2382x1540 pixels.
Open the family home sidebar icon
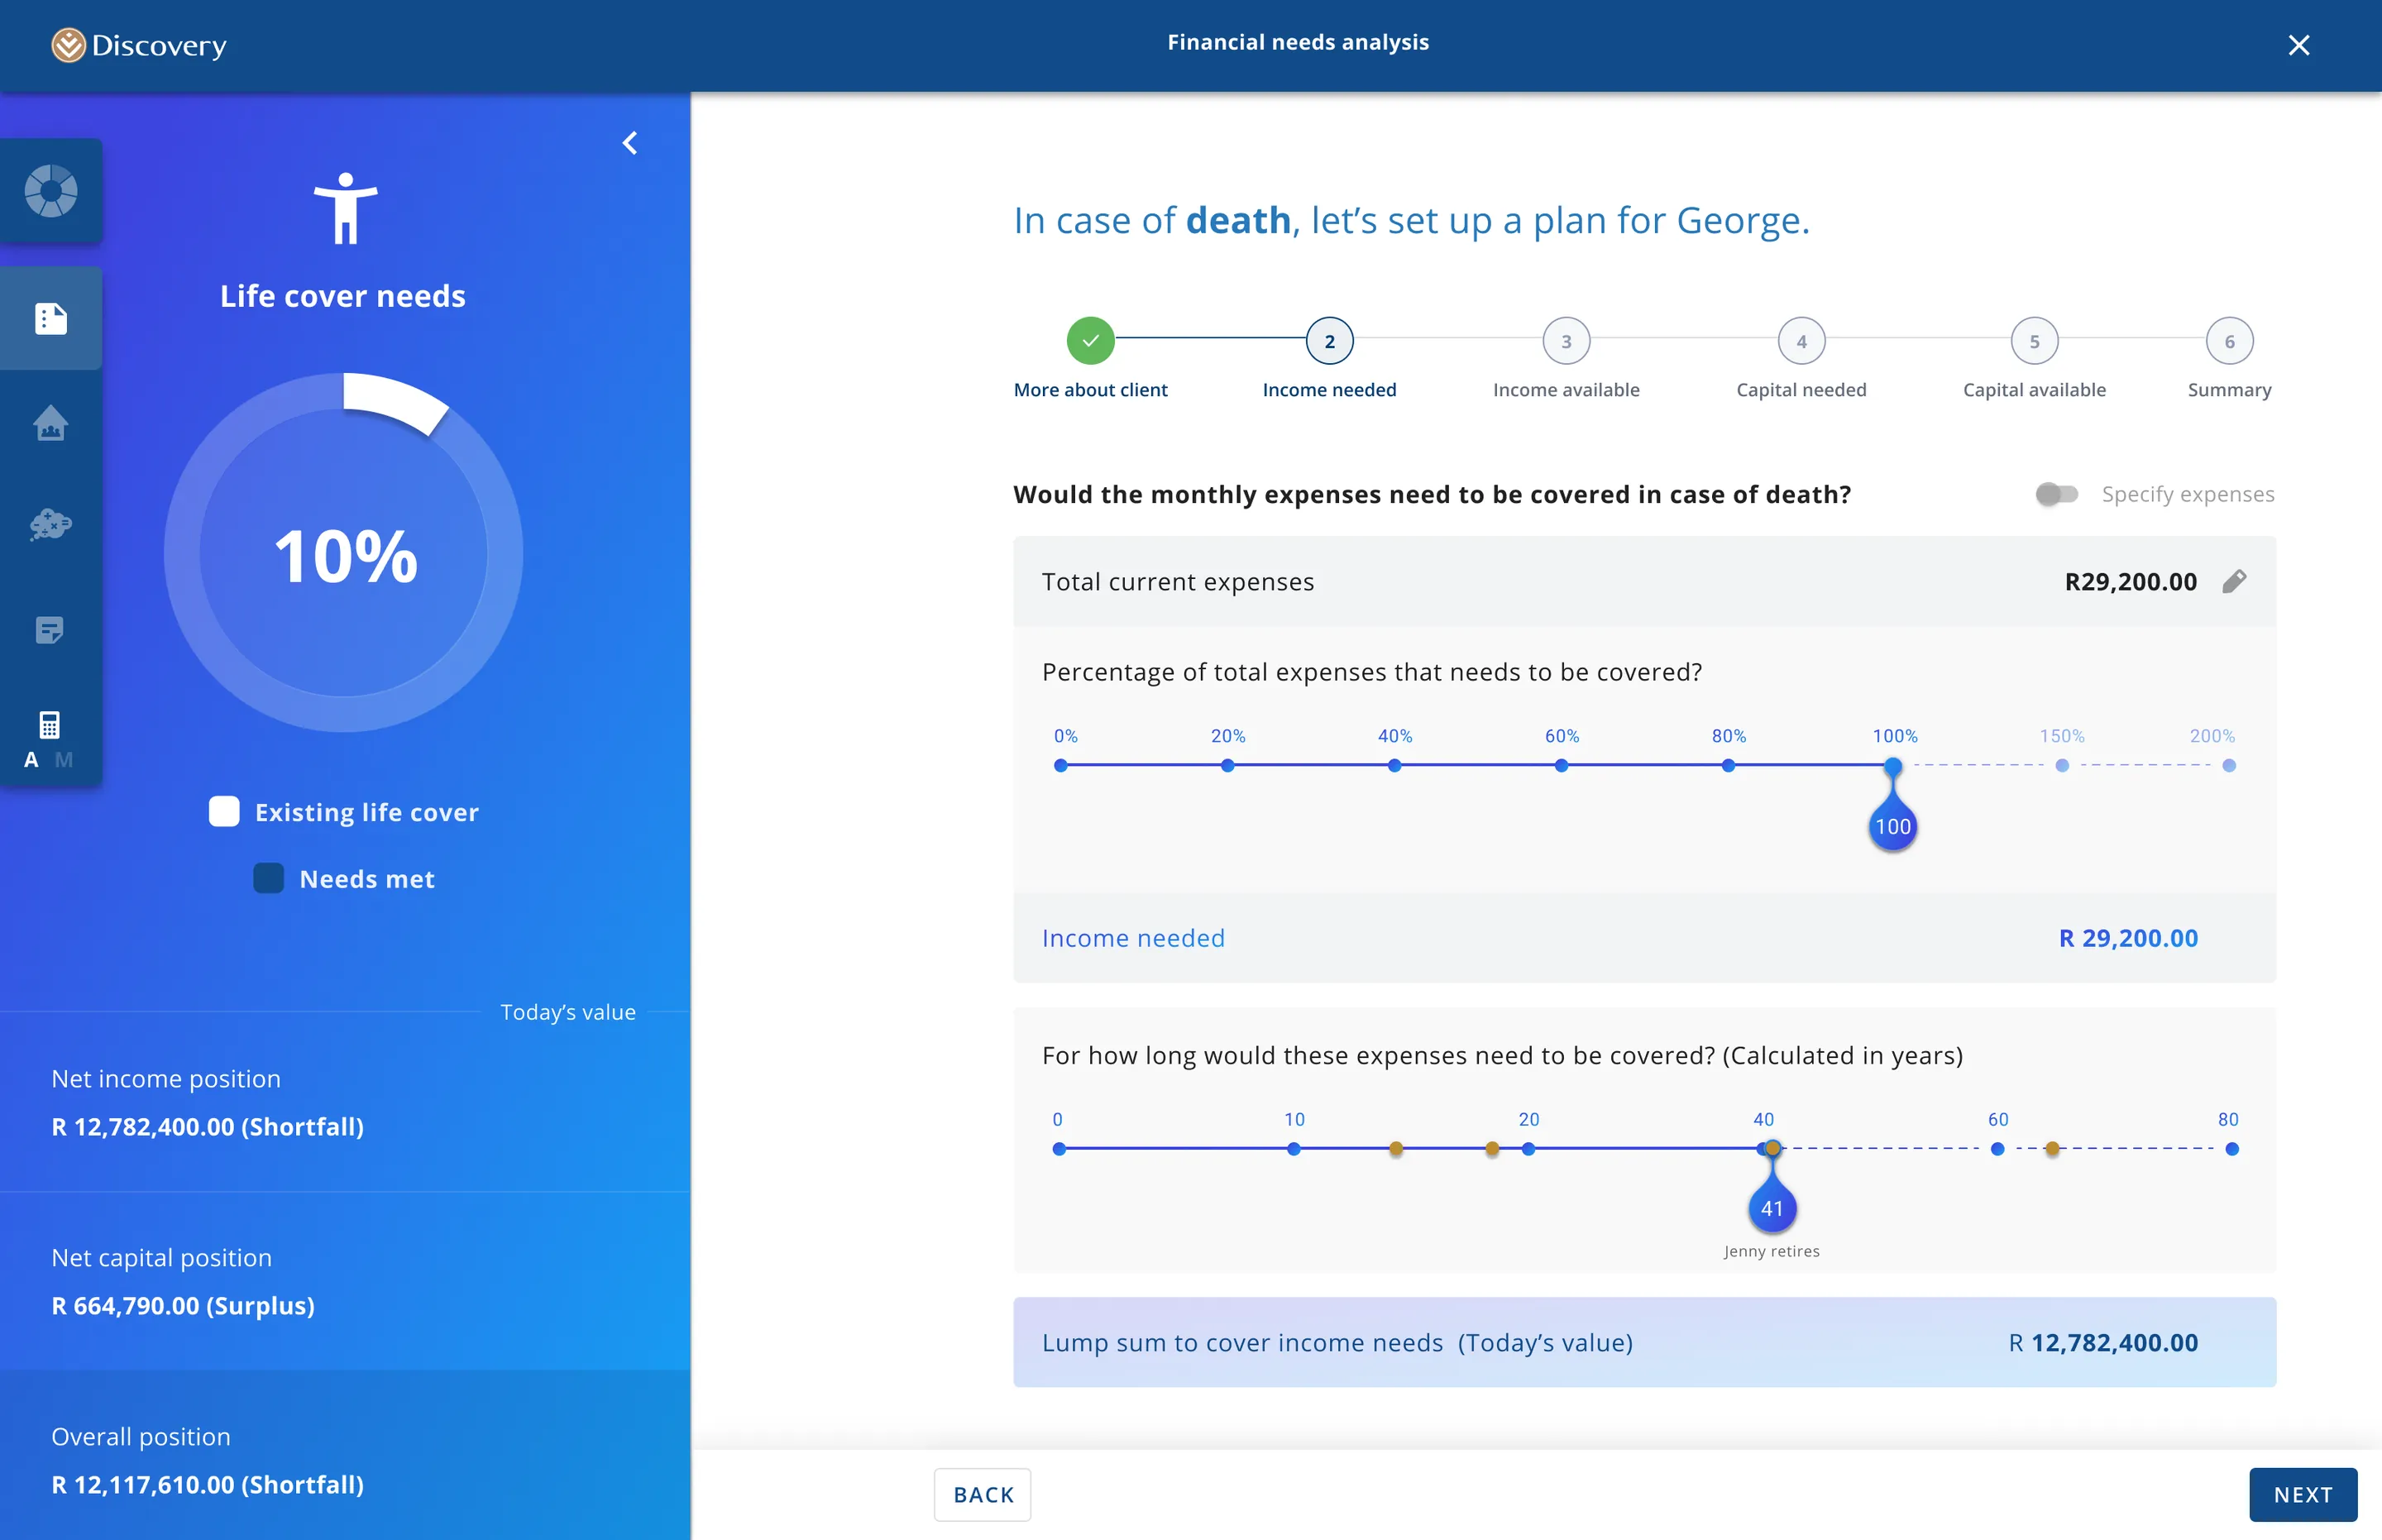51,423
